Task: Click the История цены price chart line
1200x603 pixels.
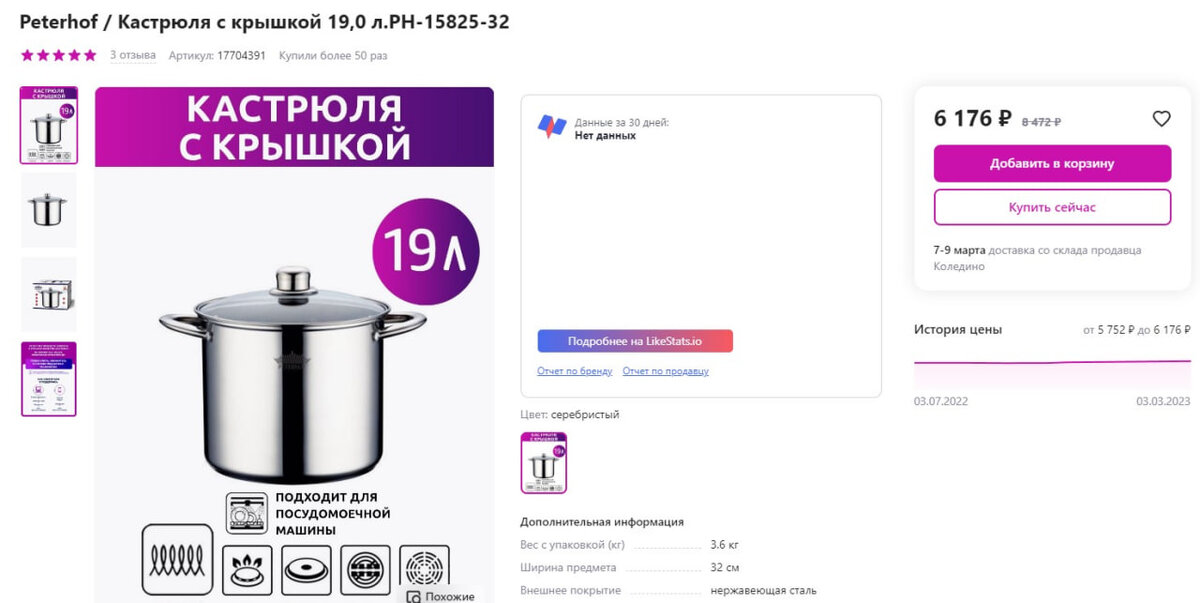Action: (x=1052, y=362)
